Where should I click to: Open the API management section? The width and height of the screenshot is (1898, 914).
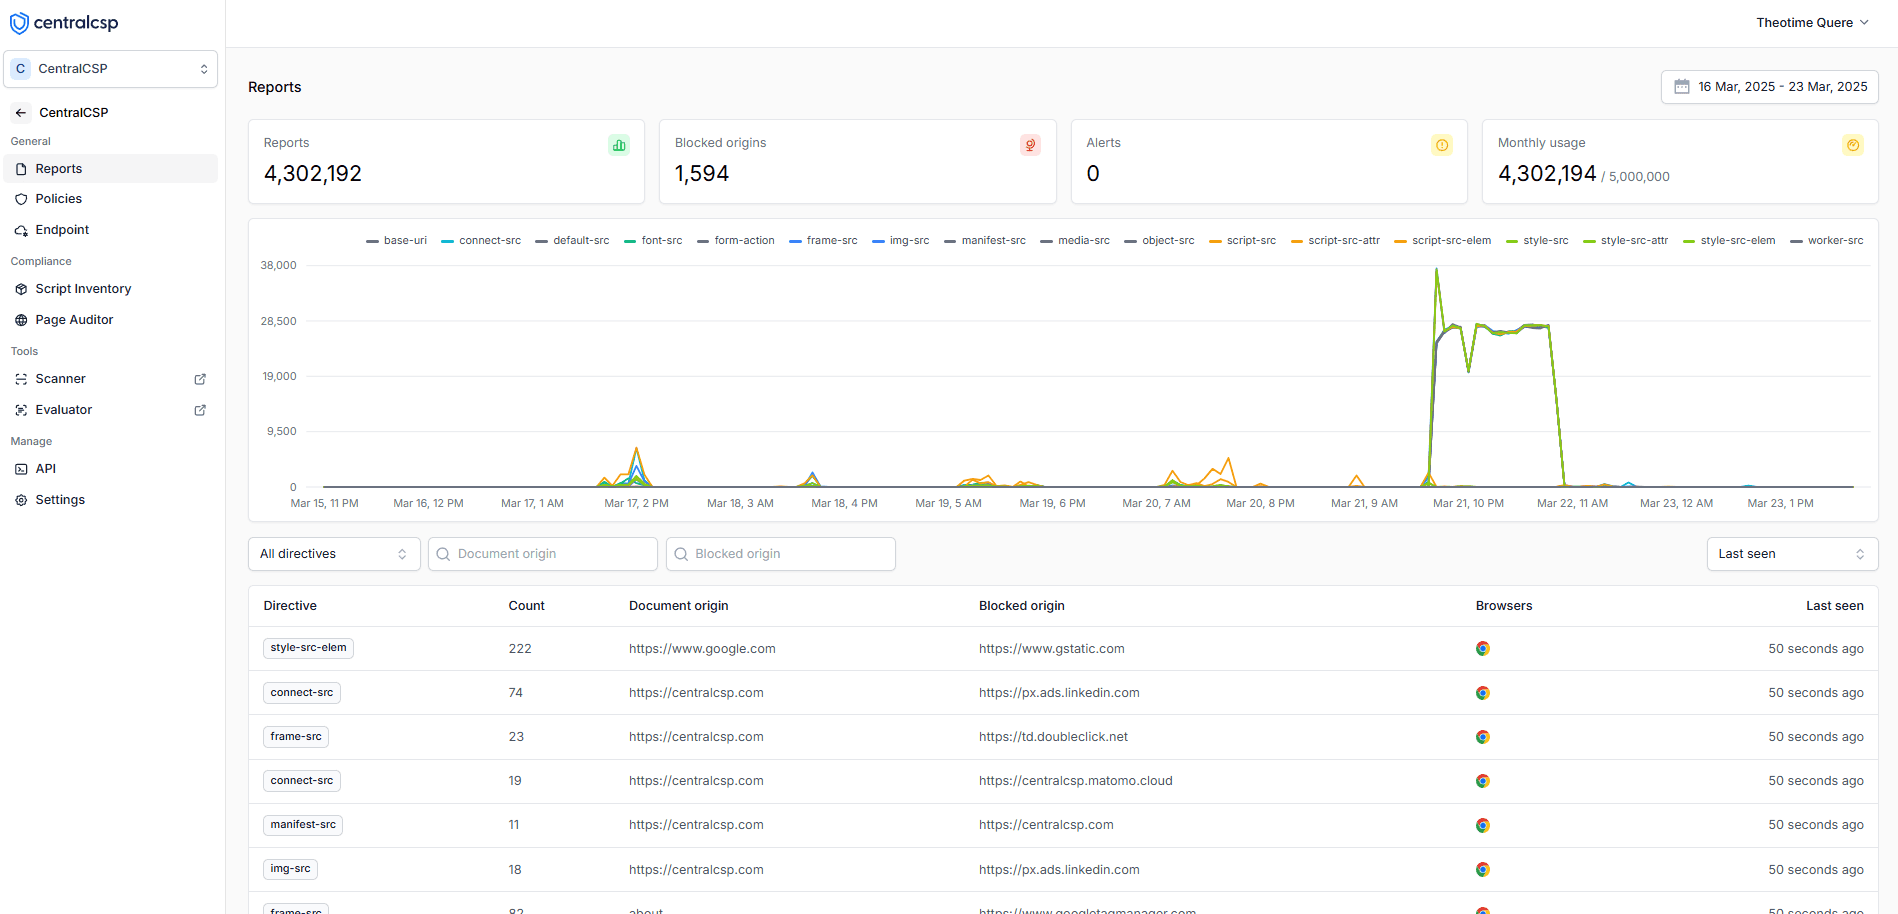[x=44, y=468]
